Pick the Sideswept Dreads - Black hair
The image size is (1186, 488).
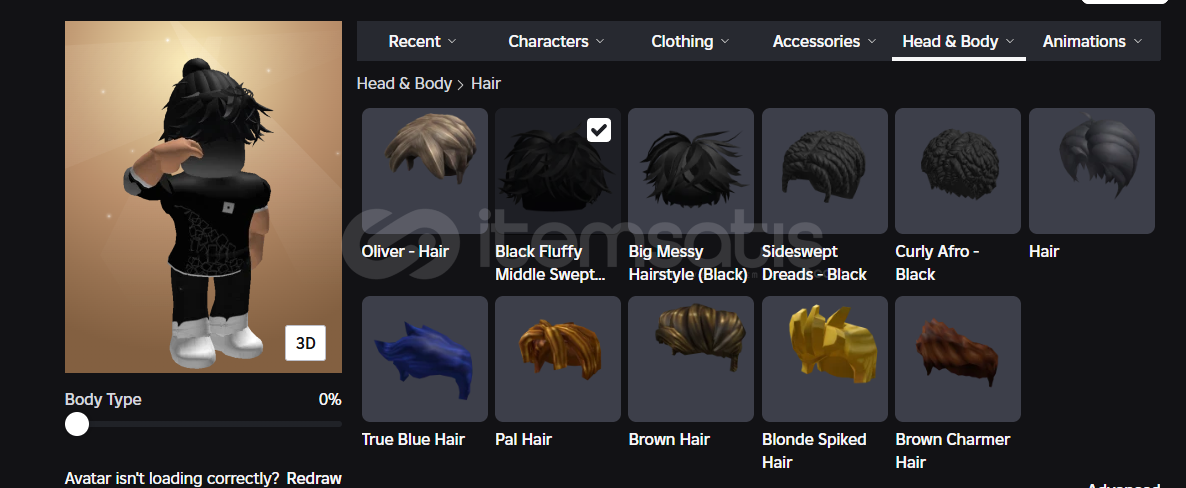pos(824,171)
